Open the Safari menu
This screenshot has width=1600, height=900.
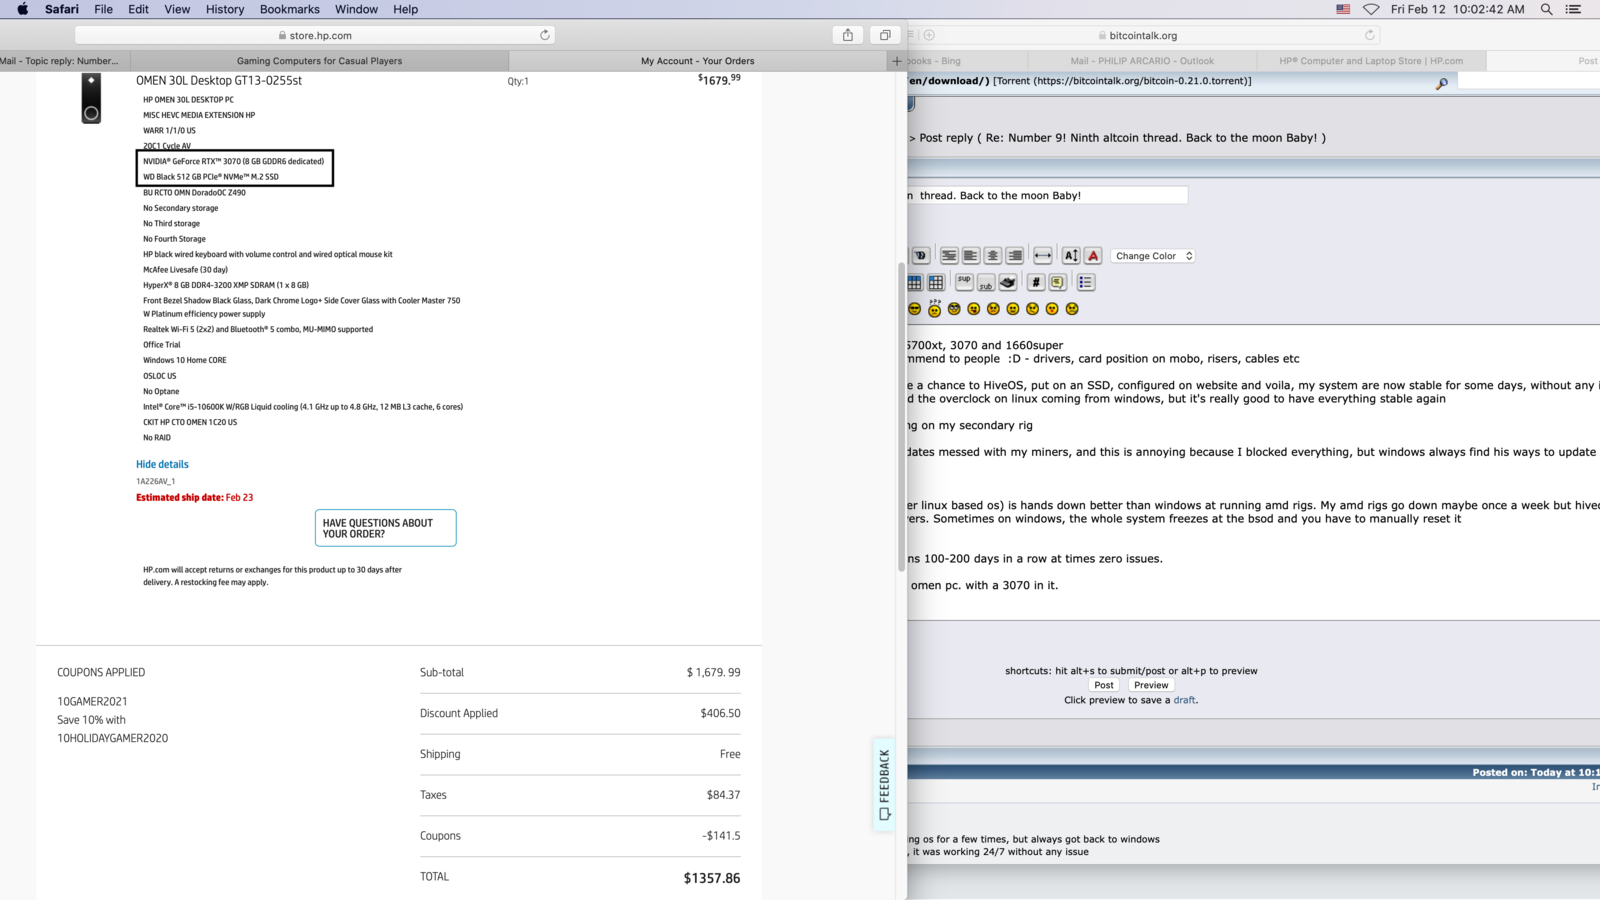pos(62,9)
